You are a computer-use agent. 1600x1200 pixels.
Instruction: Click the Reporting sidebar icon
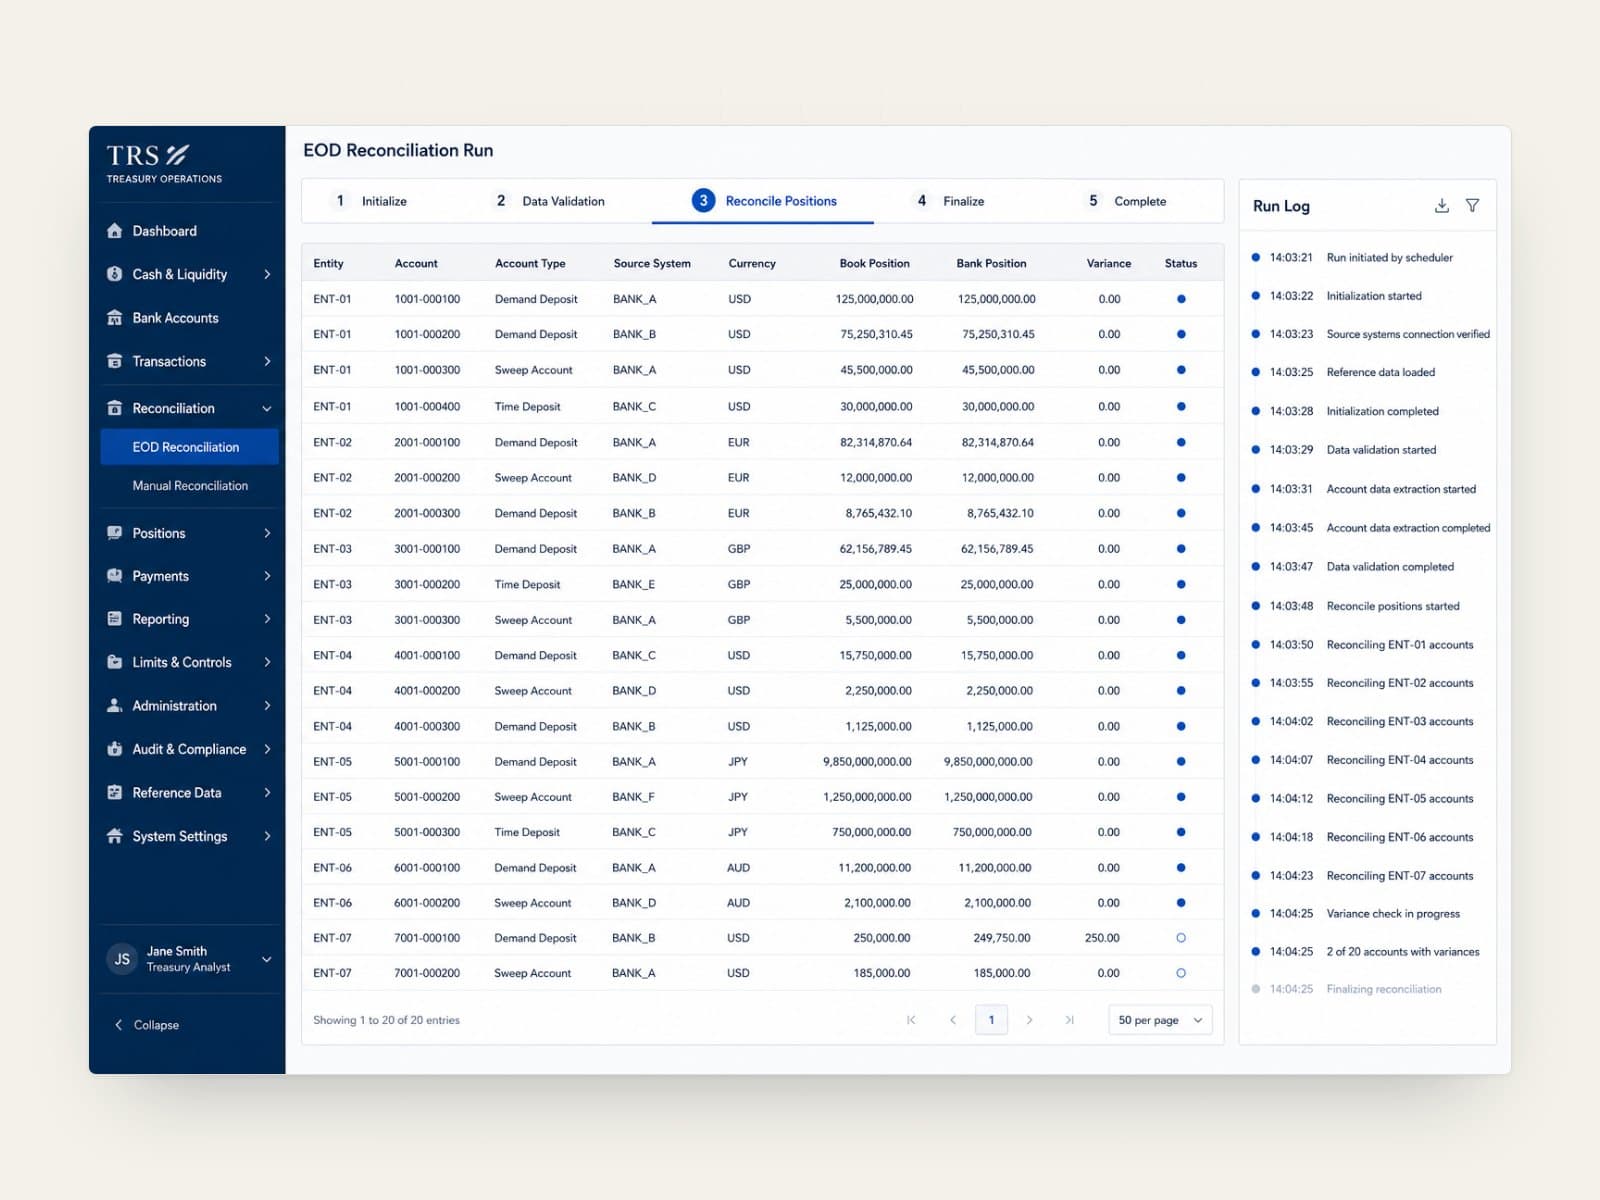(x=115, y=619)
